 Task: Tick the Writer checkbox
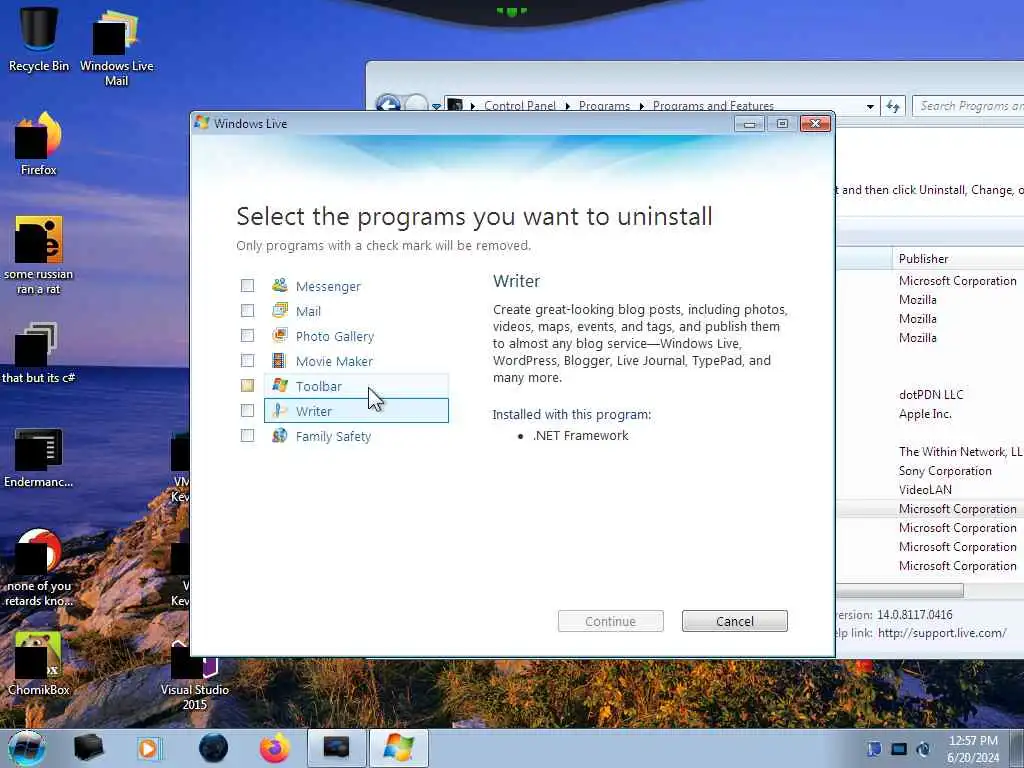(248, 410)
